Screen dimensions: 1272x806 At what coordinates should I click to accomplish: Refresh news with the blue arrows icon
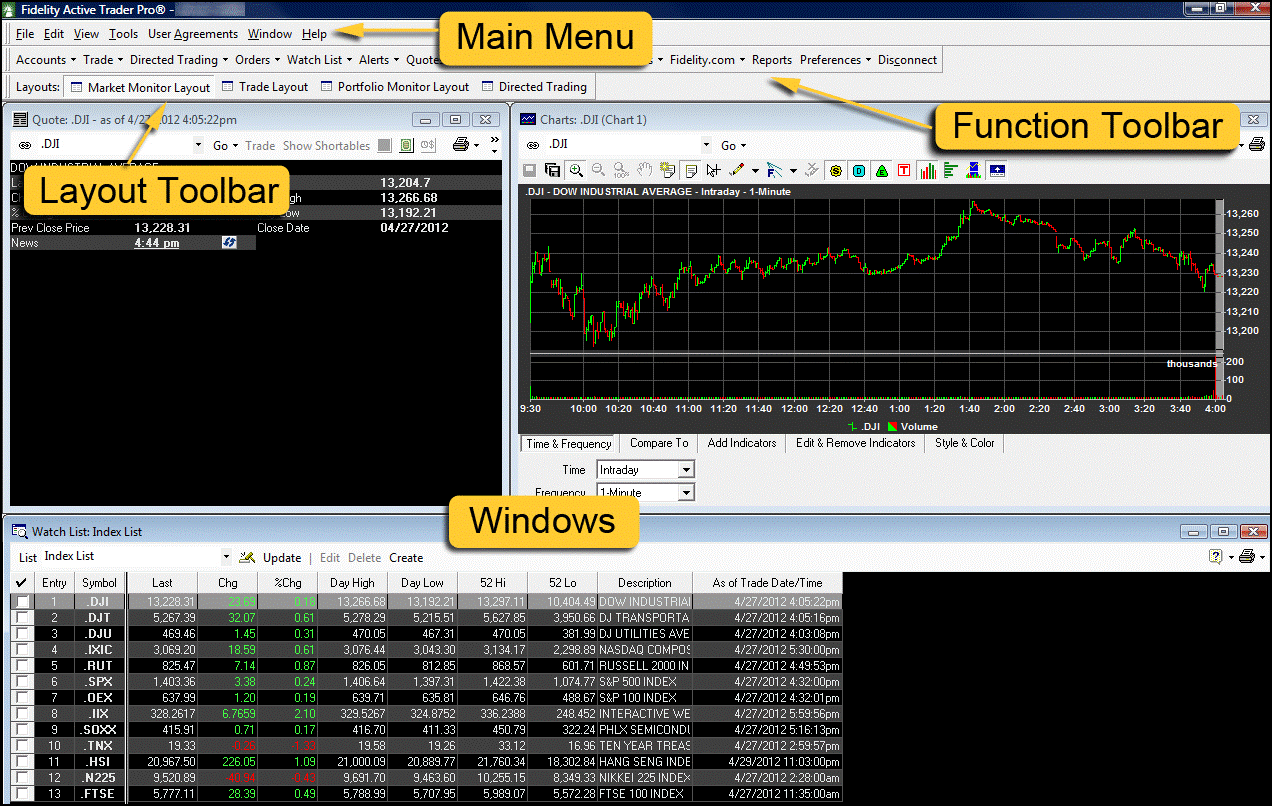click(229, 243)
